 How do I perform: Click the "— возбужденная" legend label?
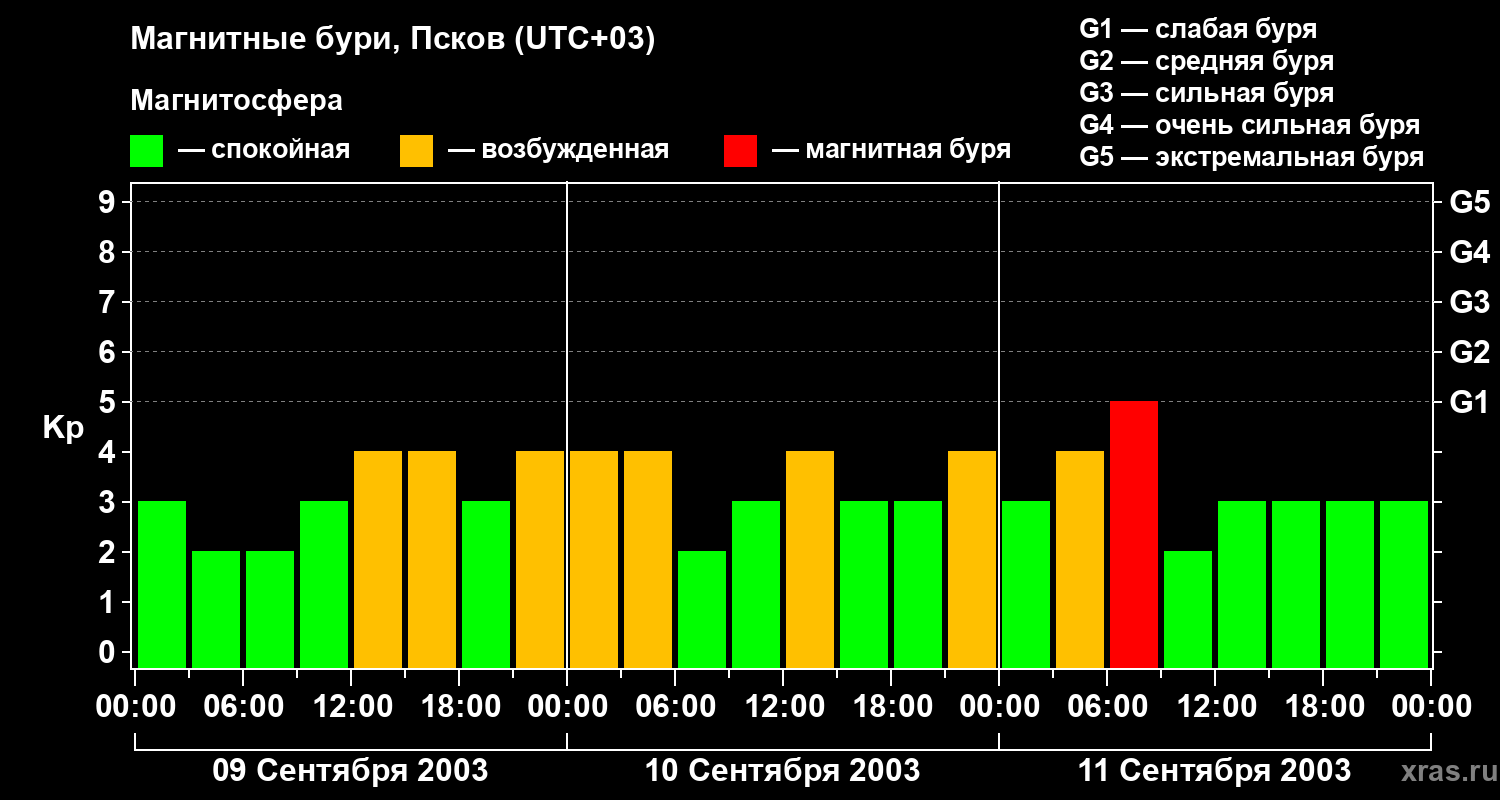click(558, 150)
